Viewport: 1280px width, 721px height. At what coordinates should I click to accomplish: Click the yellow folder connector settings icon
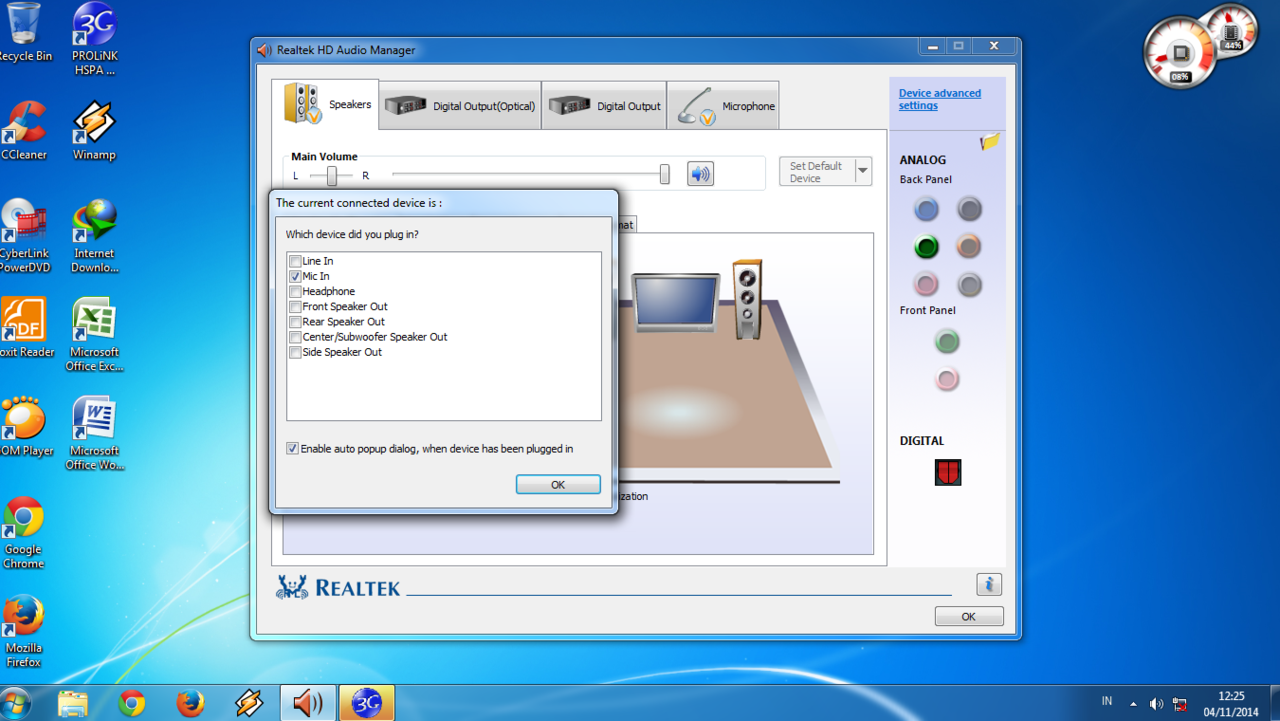click(x=990, y=142)
